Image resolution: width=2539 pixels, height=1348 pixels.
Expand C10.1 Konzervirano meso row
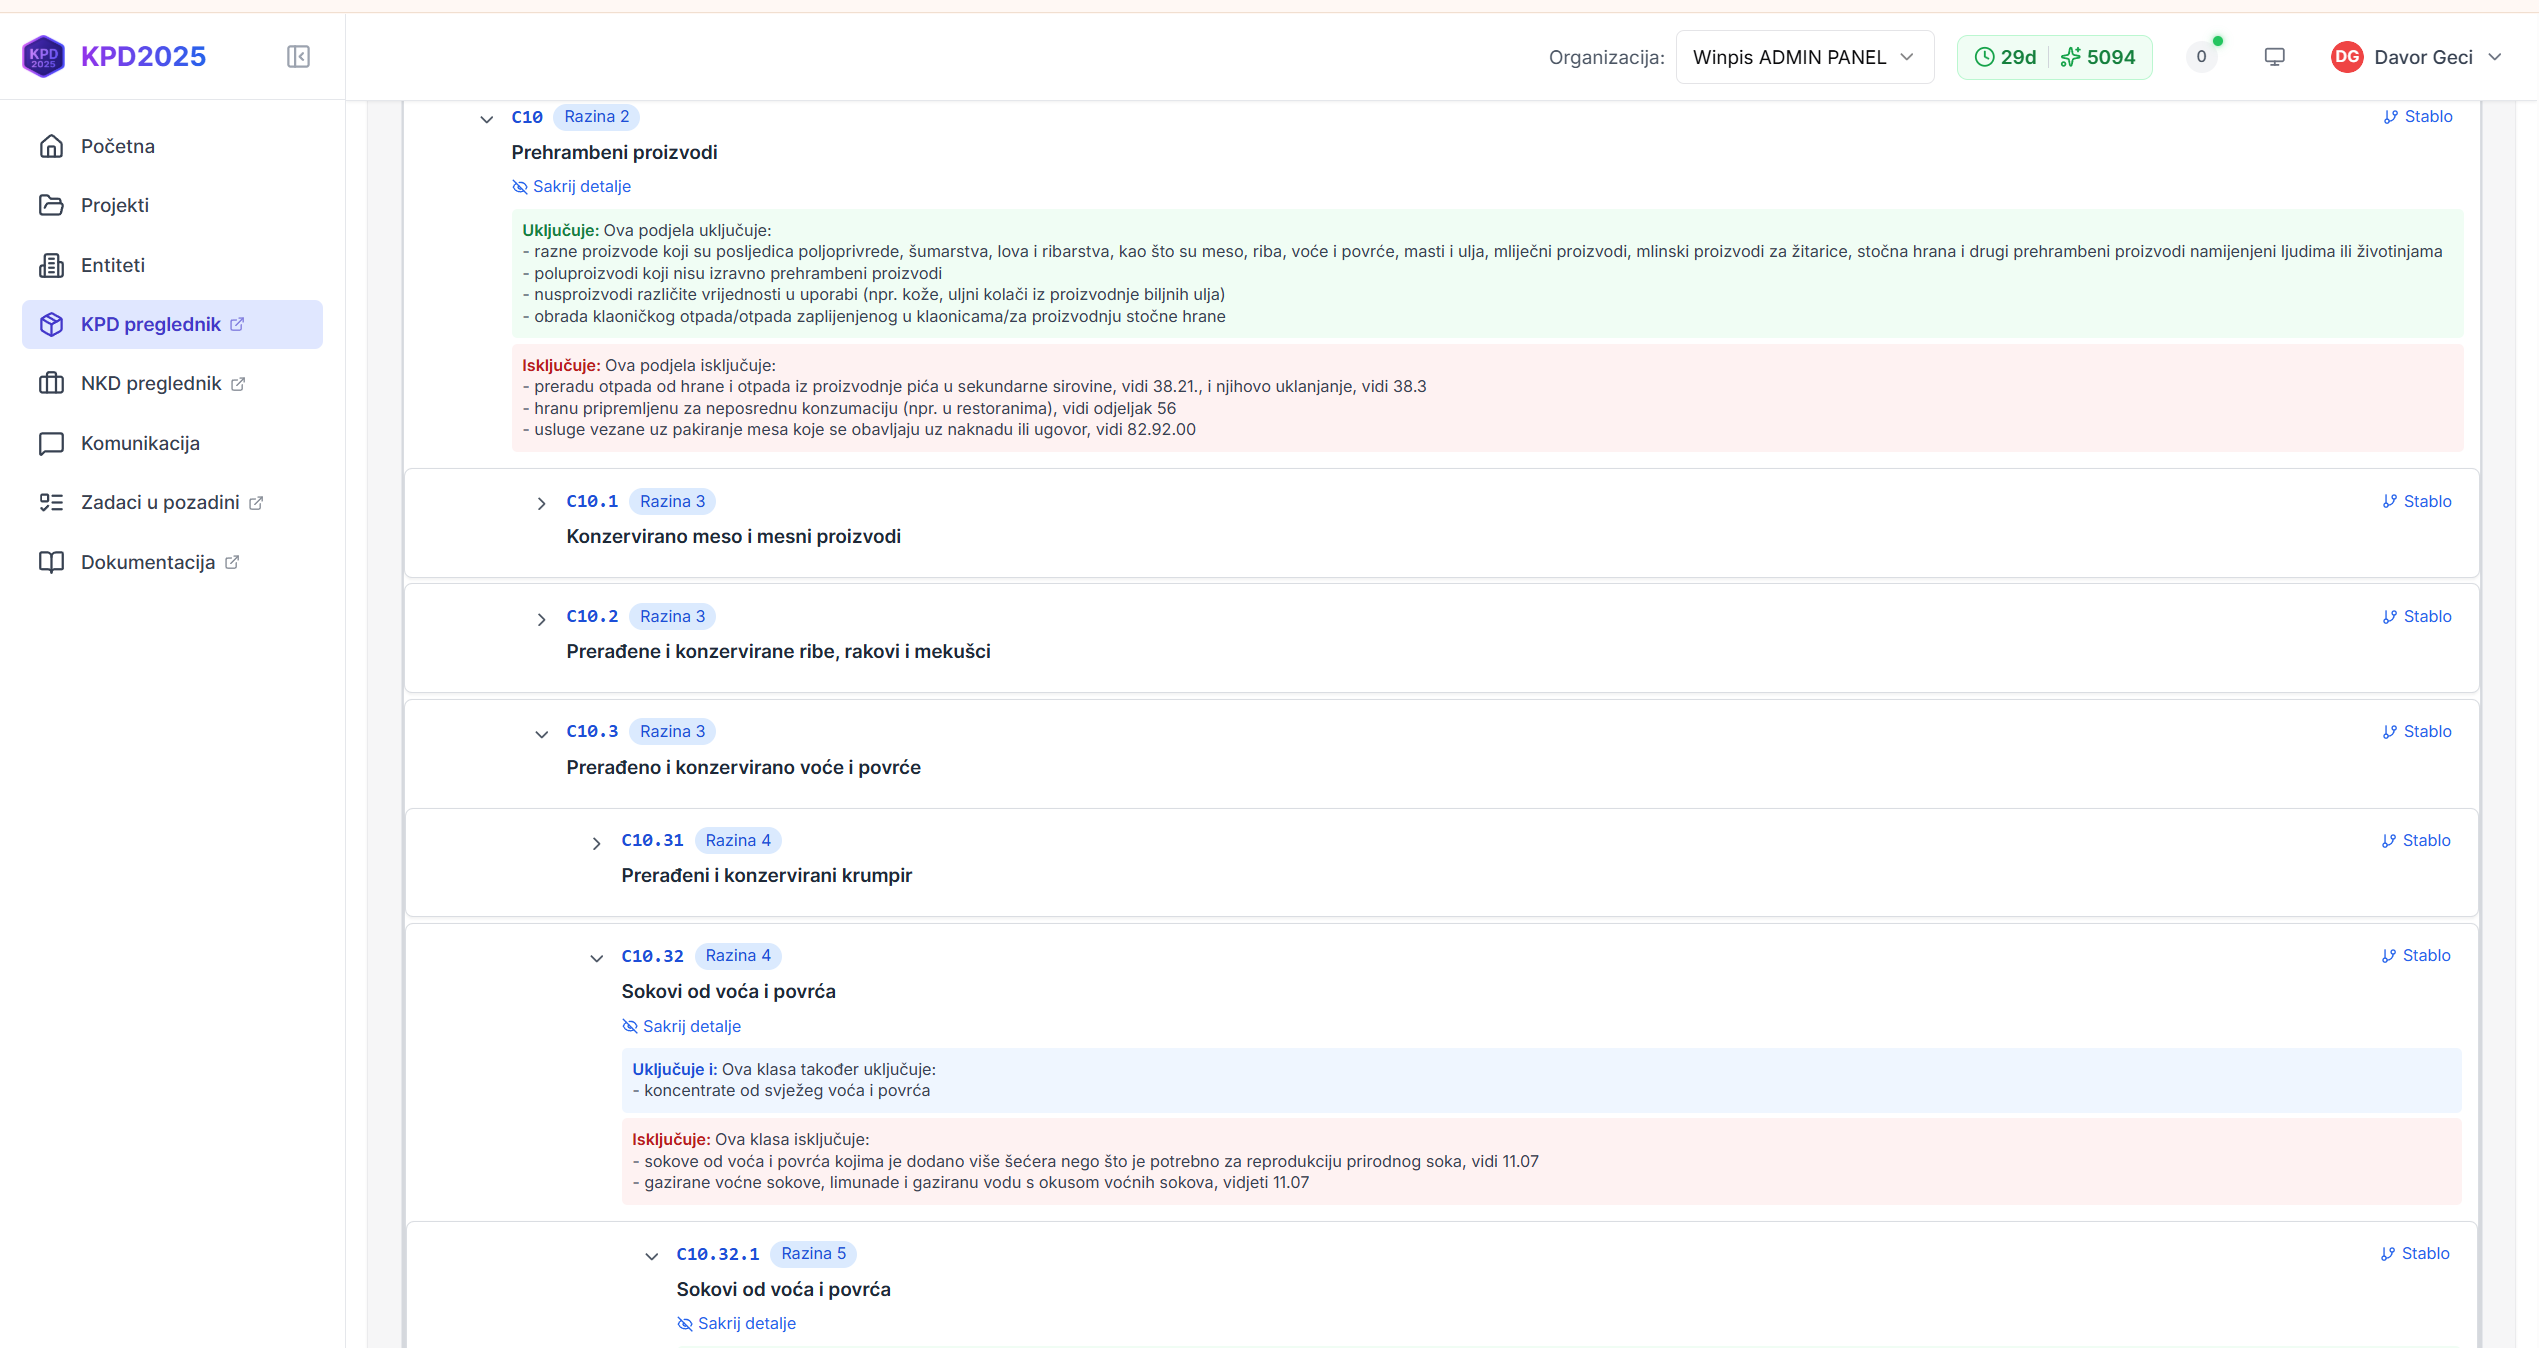[x=541, y=504]
